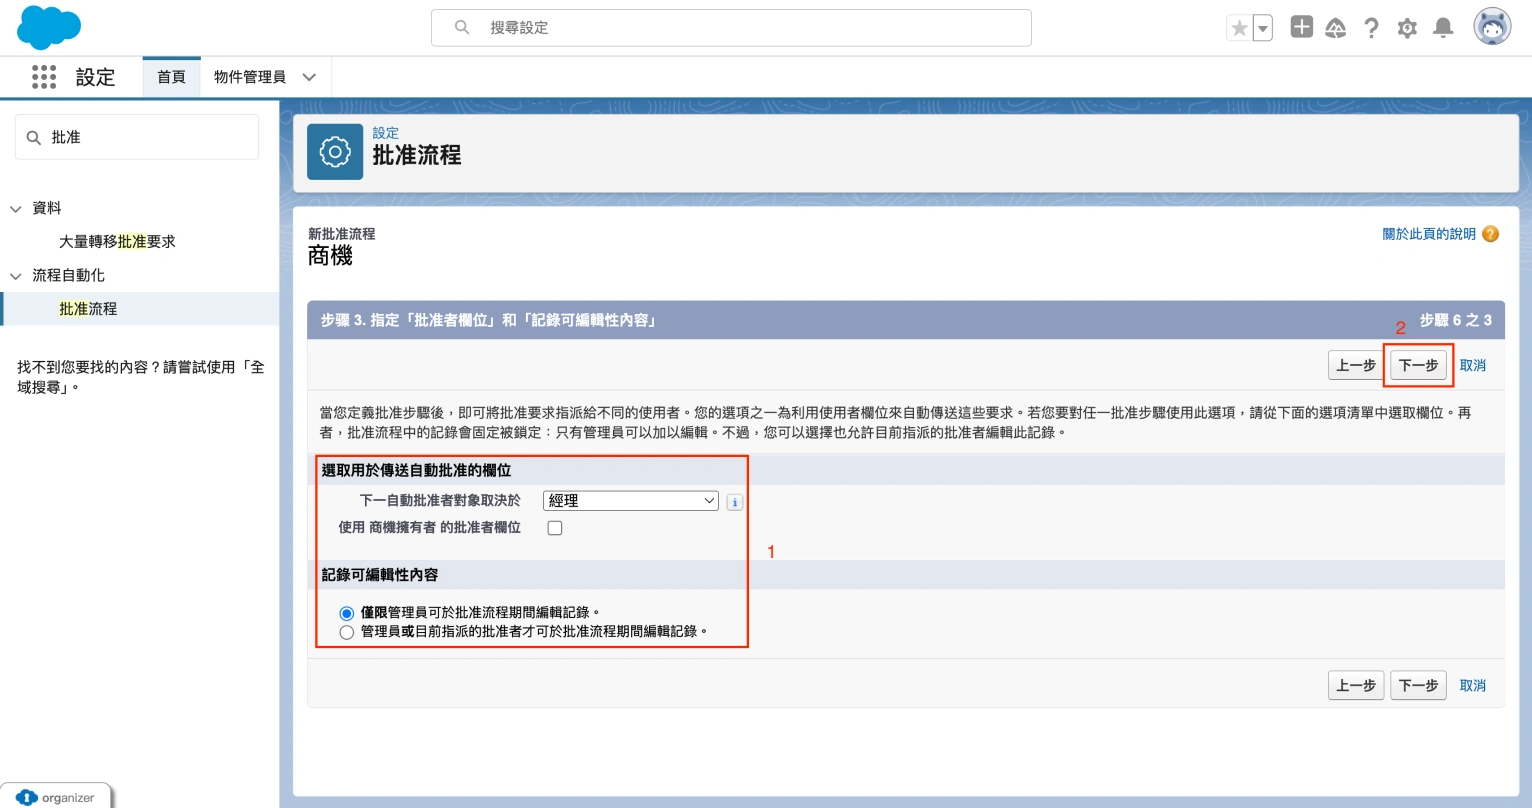Open the user avatar profile menu
Viewport: 1532px width, 808px height.
click(x=1492, y=27)
